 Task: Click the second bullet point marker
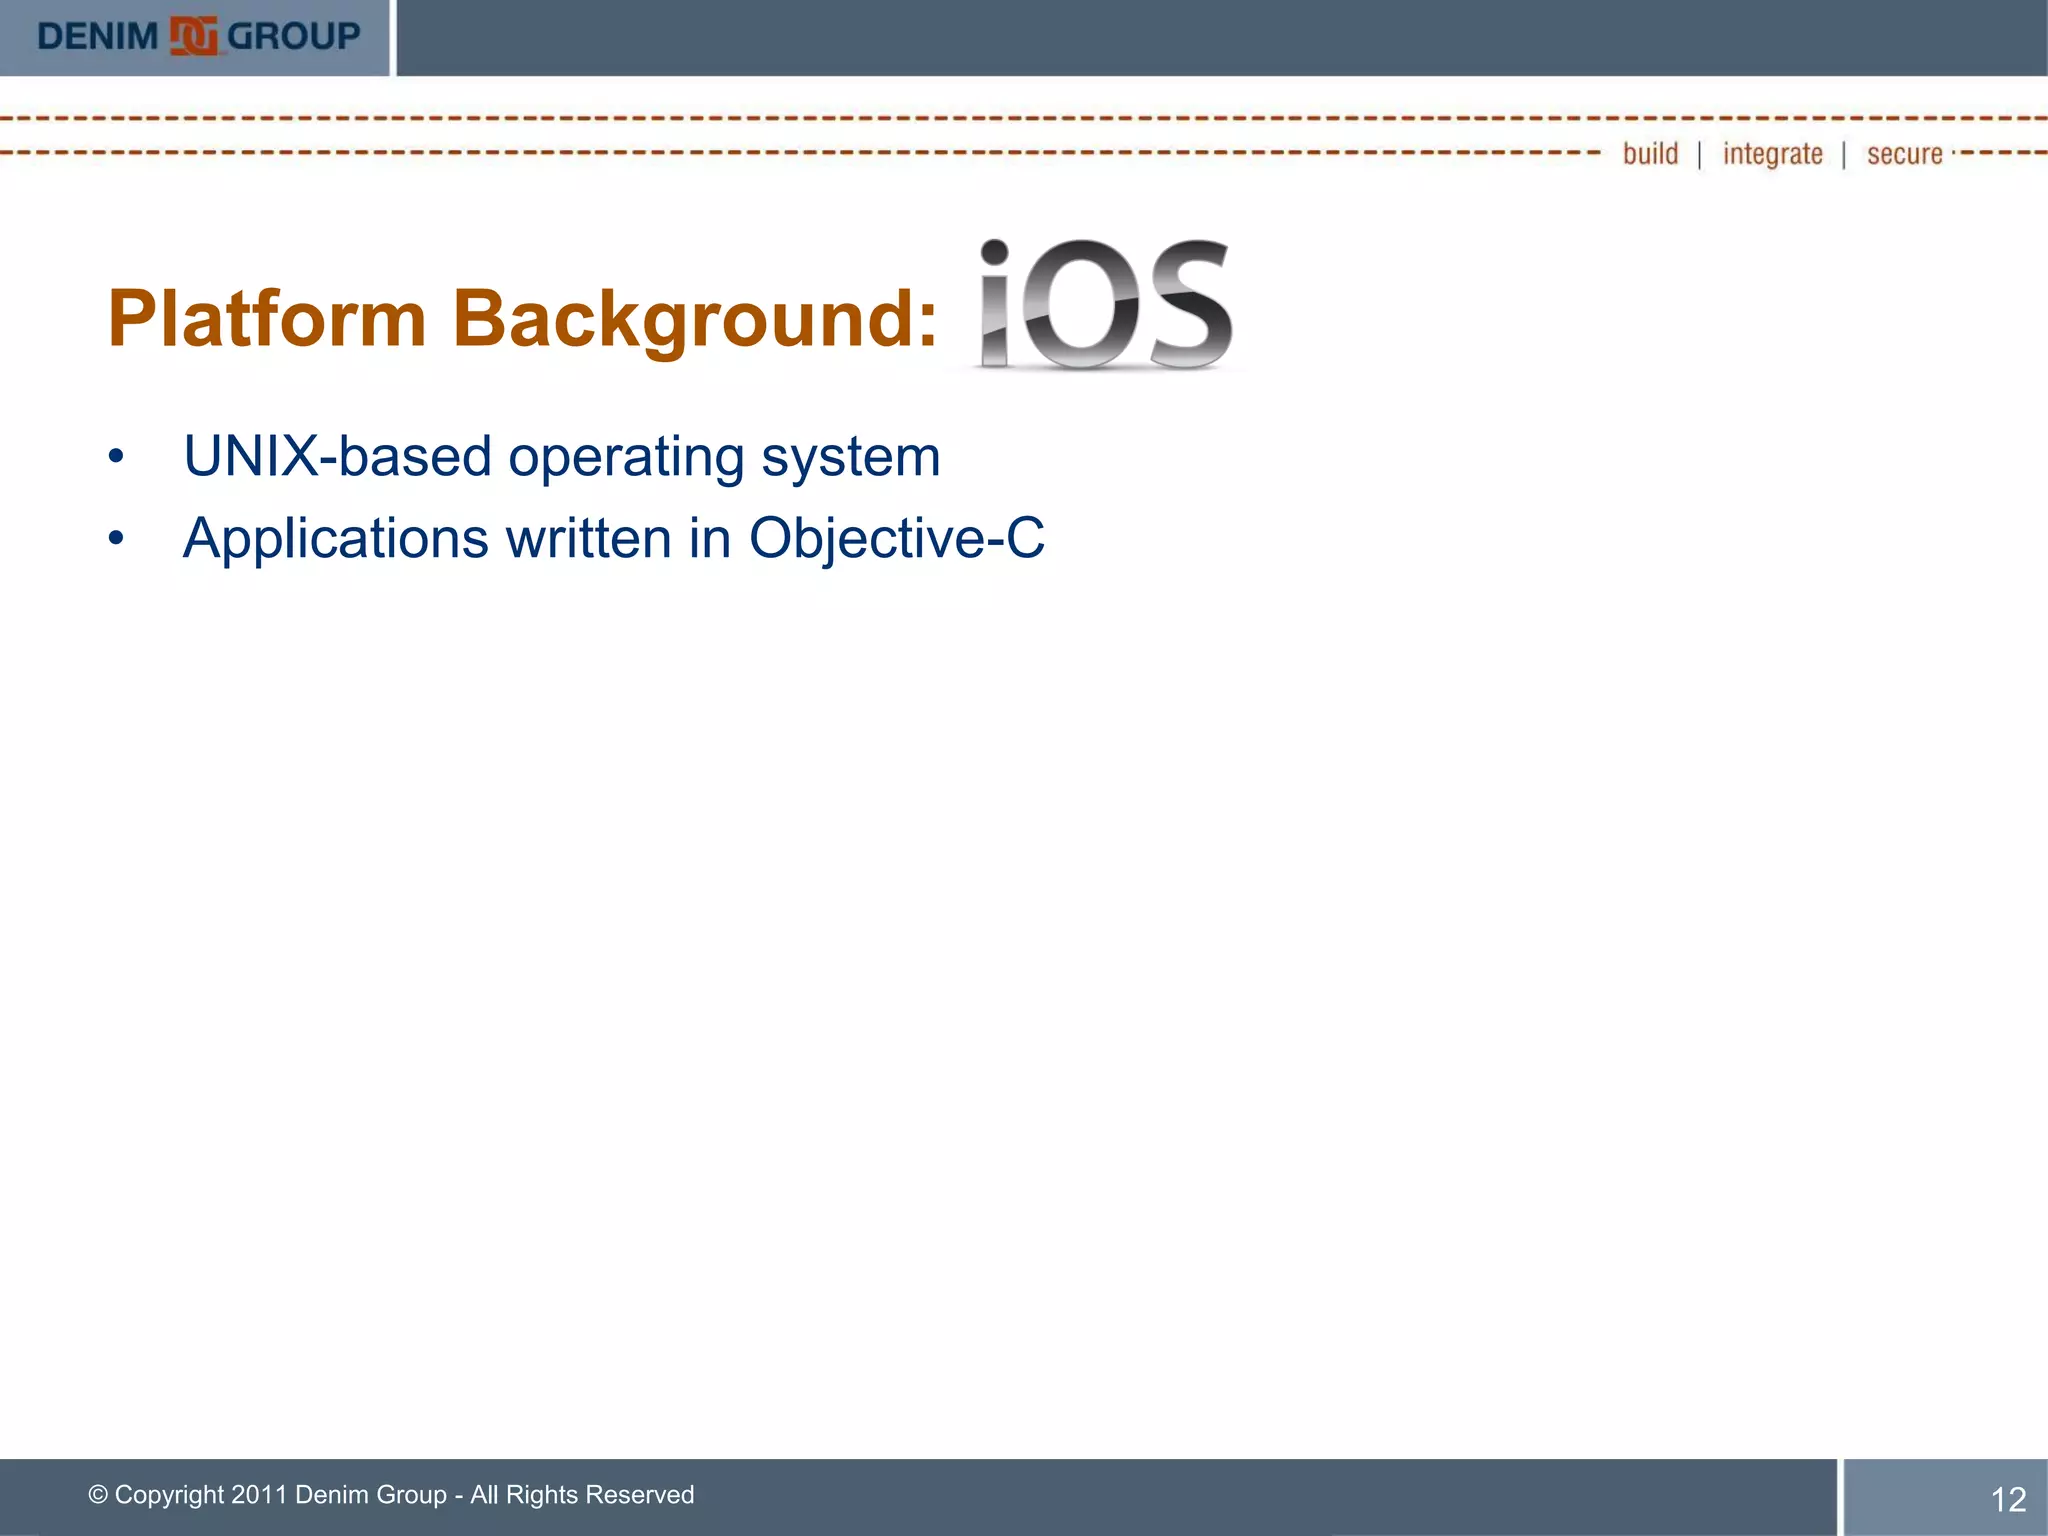coord(117,539)
